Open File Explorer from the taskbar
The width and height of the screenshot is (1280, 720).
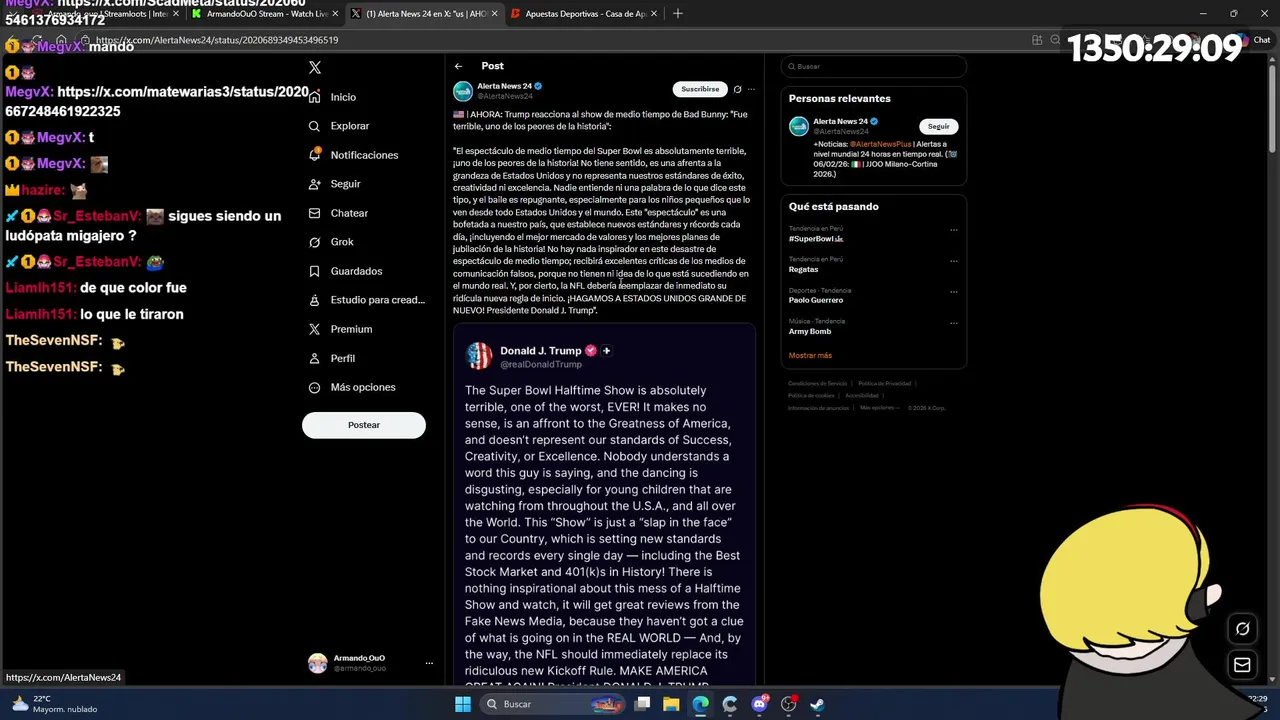click(671, 704)
